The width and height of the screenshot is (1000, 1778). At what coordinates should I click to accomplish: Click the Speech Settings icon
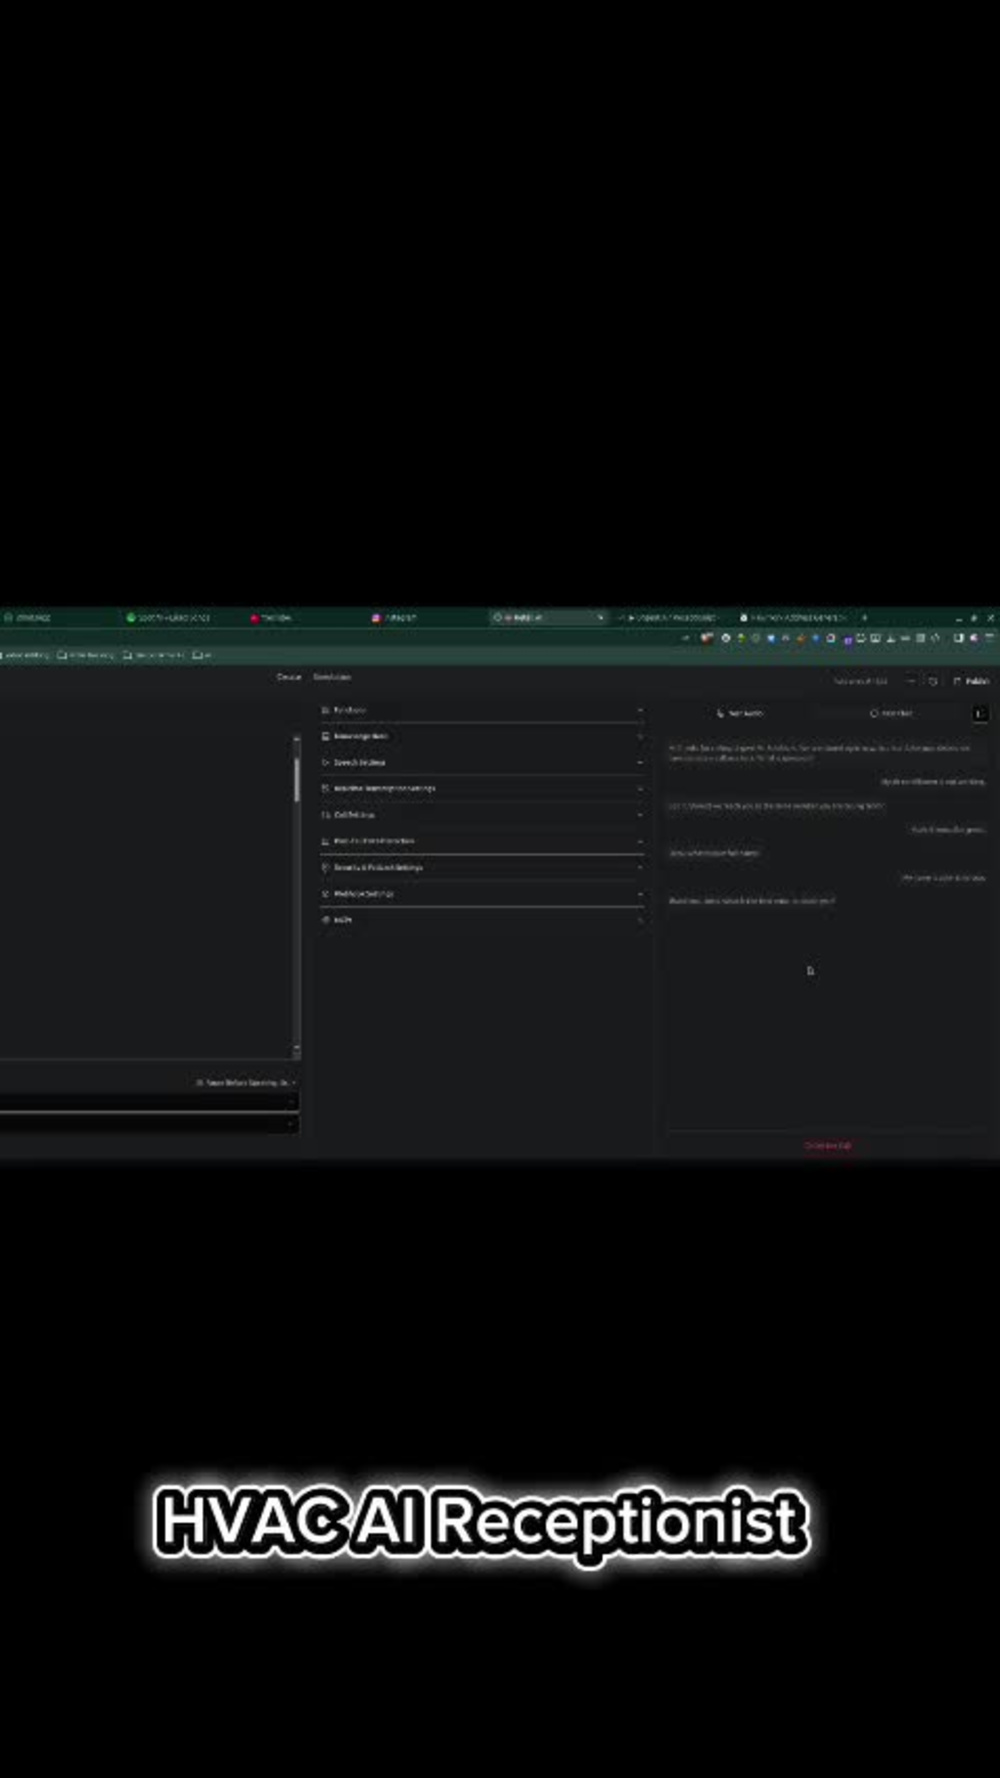(x=325, y=762)
